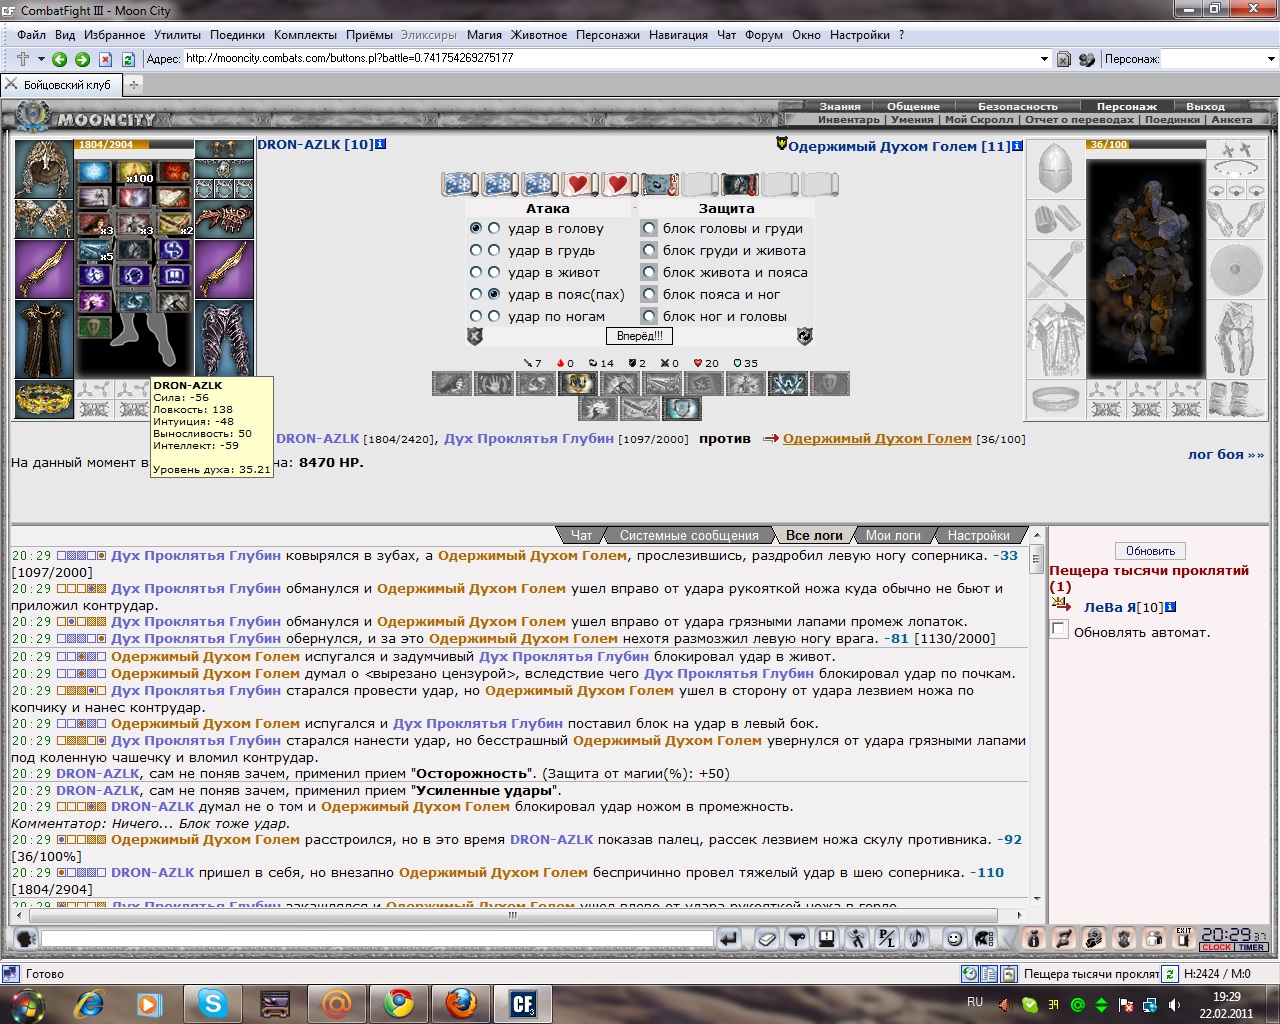The width and height of the screenshot is (1280, 1024).
Task: Switch to the Мои логи tab
Action: point(893,535)
